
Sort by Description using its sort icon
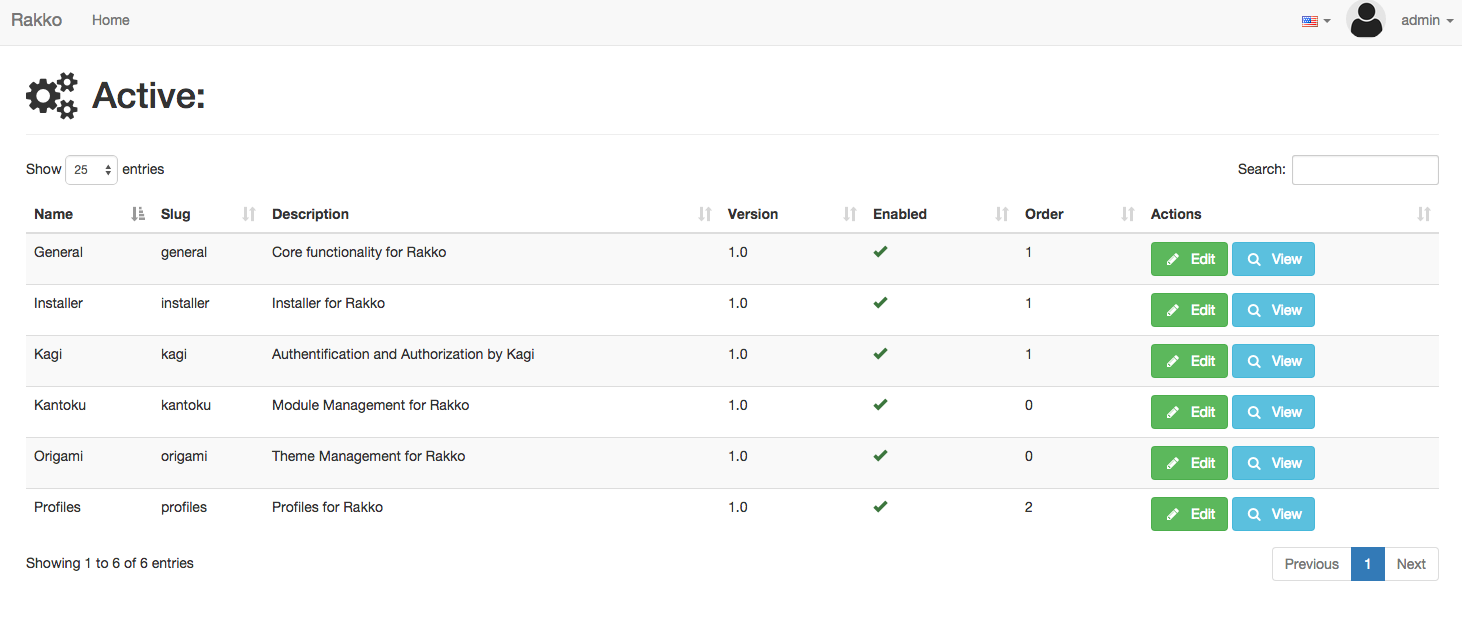pos(705,214)
